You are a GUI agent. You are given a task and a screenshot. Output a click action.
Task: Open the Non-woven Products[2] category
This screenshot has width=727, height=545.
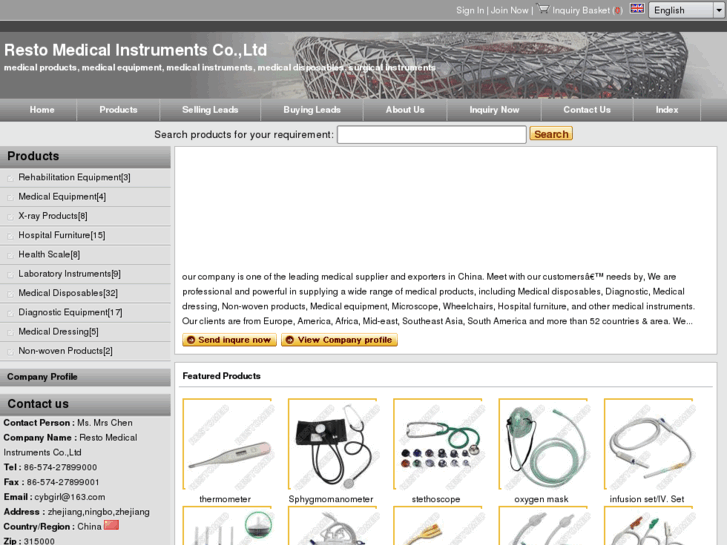point(65,351)
